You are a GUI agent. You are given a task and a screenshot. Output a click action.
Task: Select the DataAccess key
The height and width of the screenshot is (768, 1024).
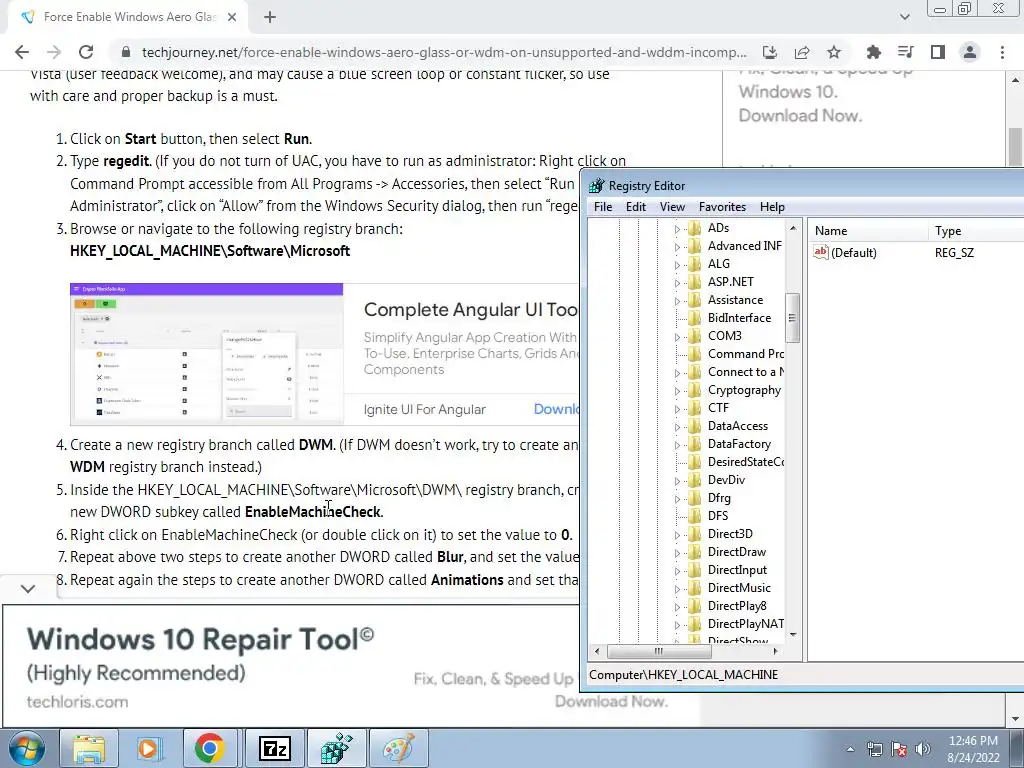click(x=738, y=426)
